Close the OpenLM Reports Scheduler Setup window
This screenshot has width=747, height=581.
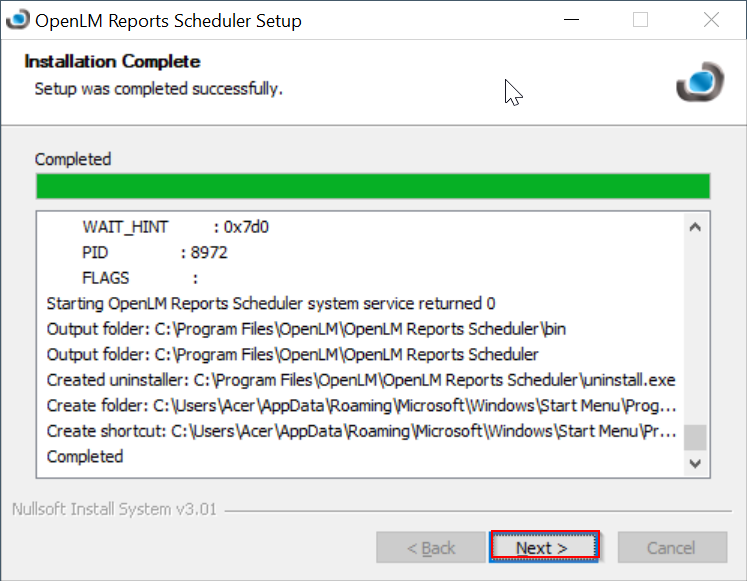pos(711,20)
